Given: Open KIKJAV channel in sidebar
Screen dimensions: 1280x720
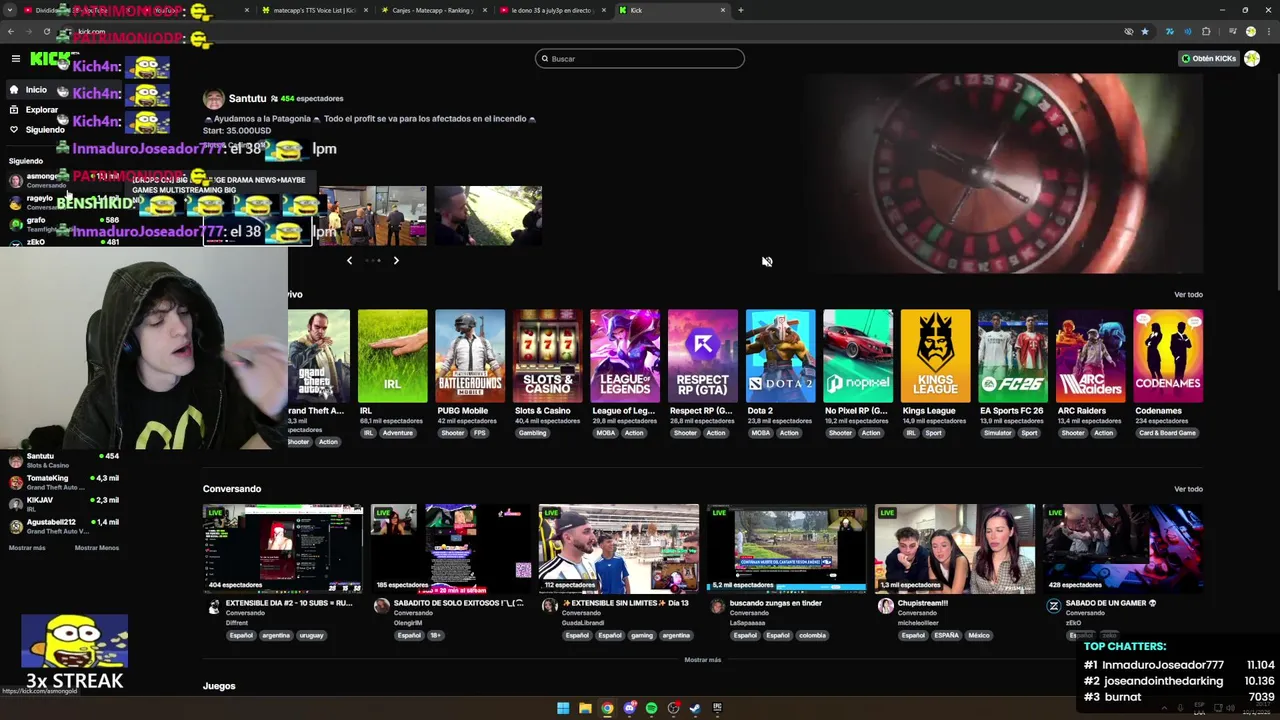Looking at the screenshot, I should pos(64,504).
